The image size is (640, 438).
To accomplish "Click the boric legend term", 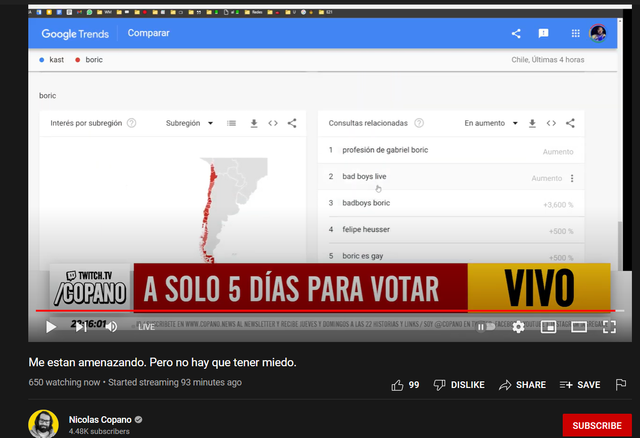I will tap(94, 60).
